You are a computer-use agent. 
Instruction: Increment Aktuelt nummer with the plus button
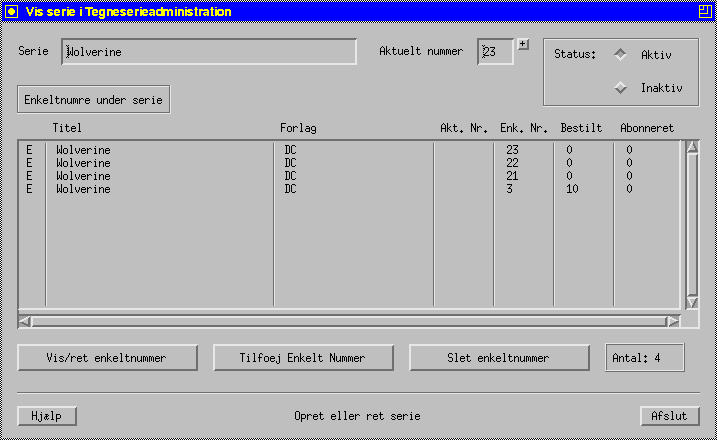523,44
